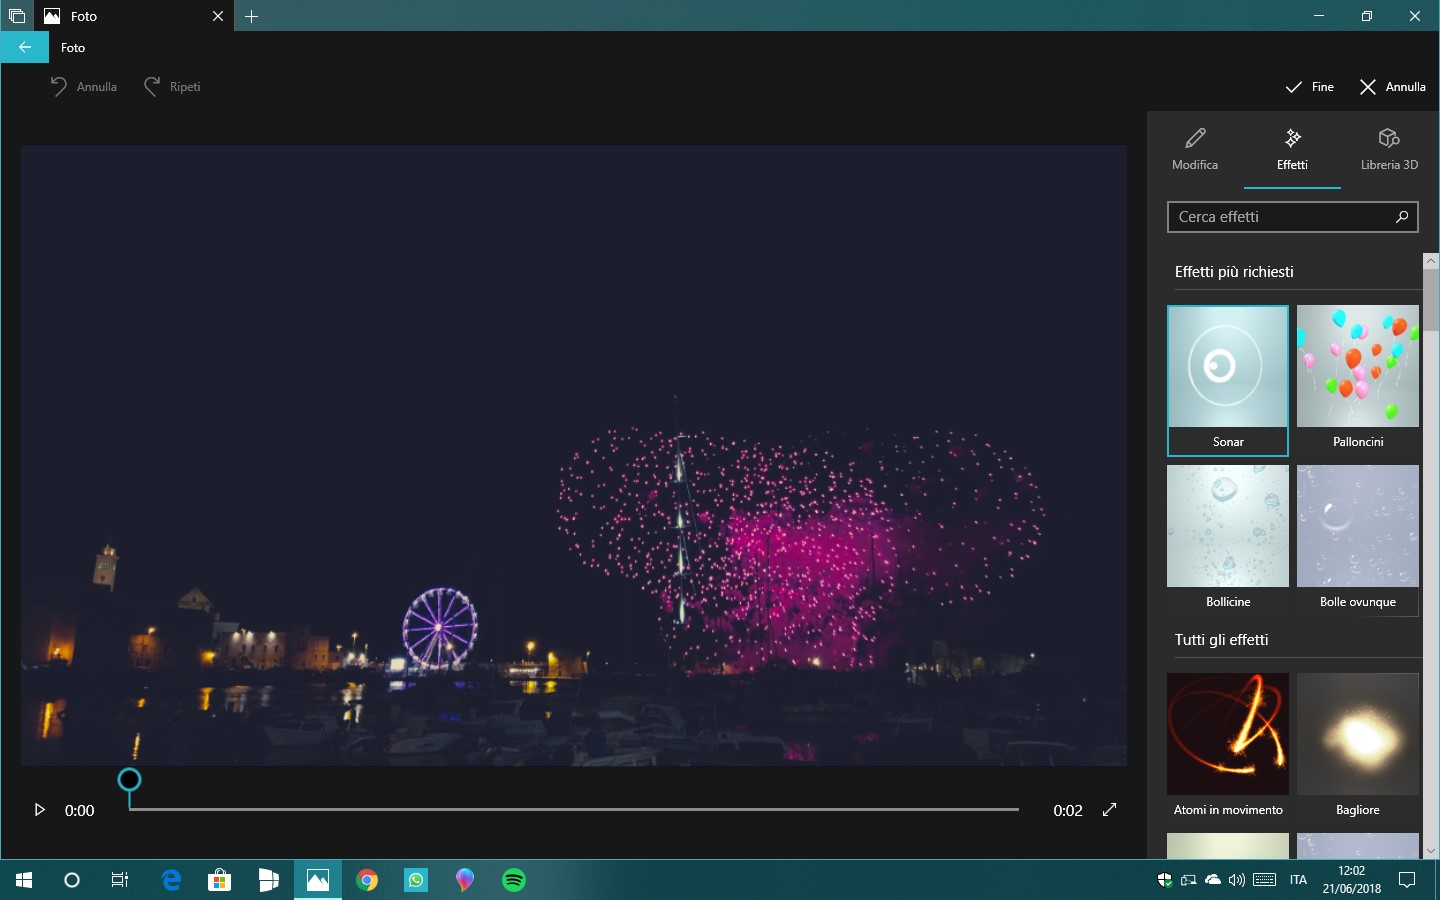Open touch keyboard tray icon
Viewport: 1440px width, 900px height.
coord(1264,880)
